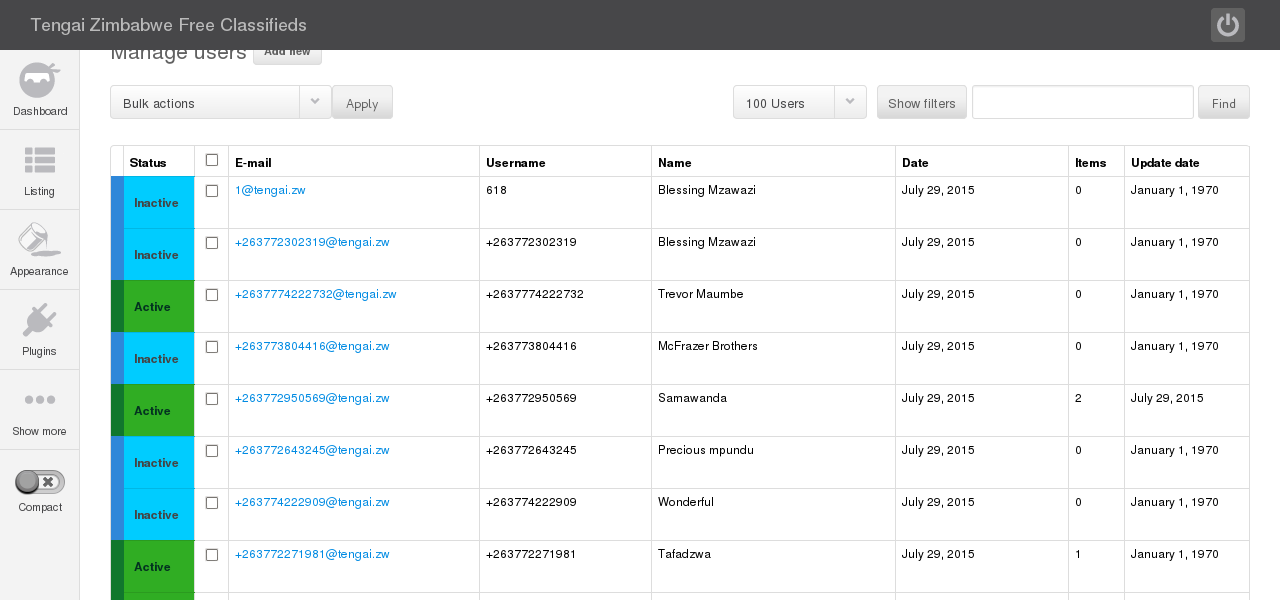This screenshot has width=1280, height=600.
Task: Open the Listing sidebar icon
Action: click(x=40, y=160)
